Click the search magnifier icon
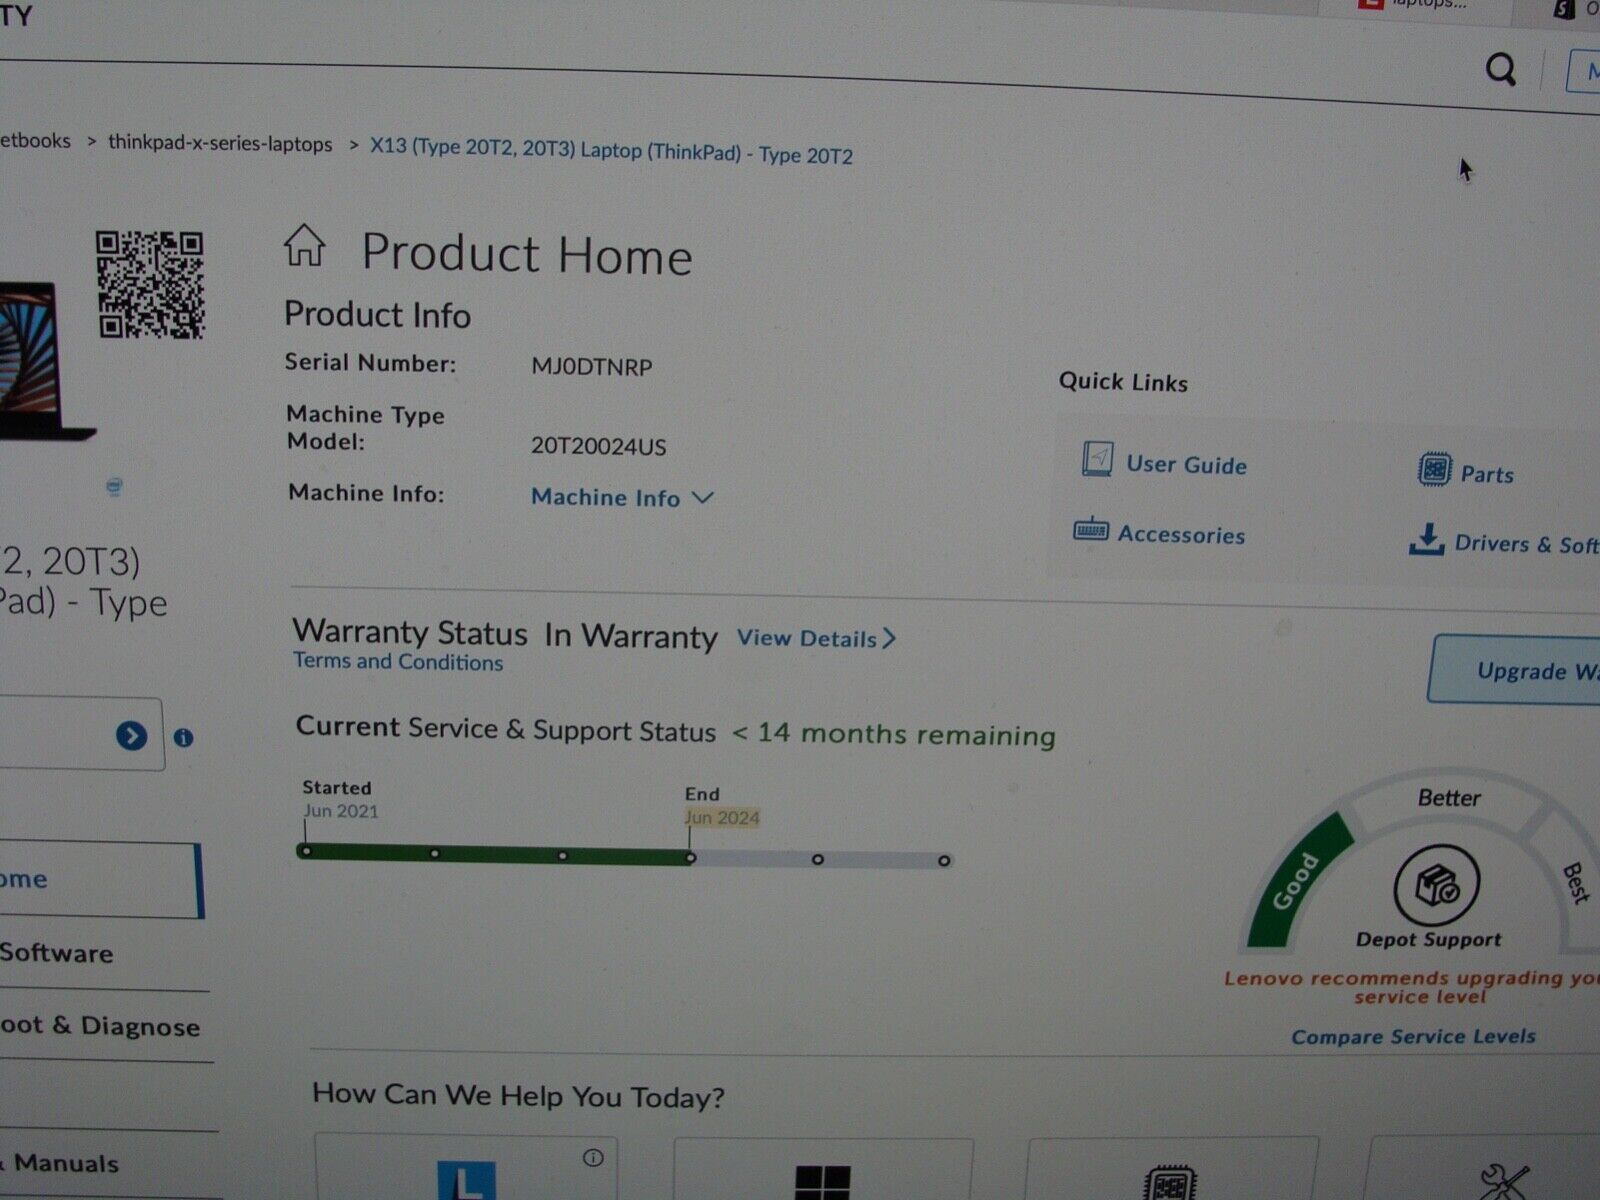This screenshot has width=1600, height=1200. coord(1500,69)
